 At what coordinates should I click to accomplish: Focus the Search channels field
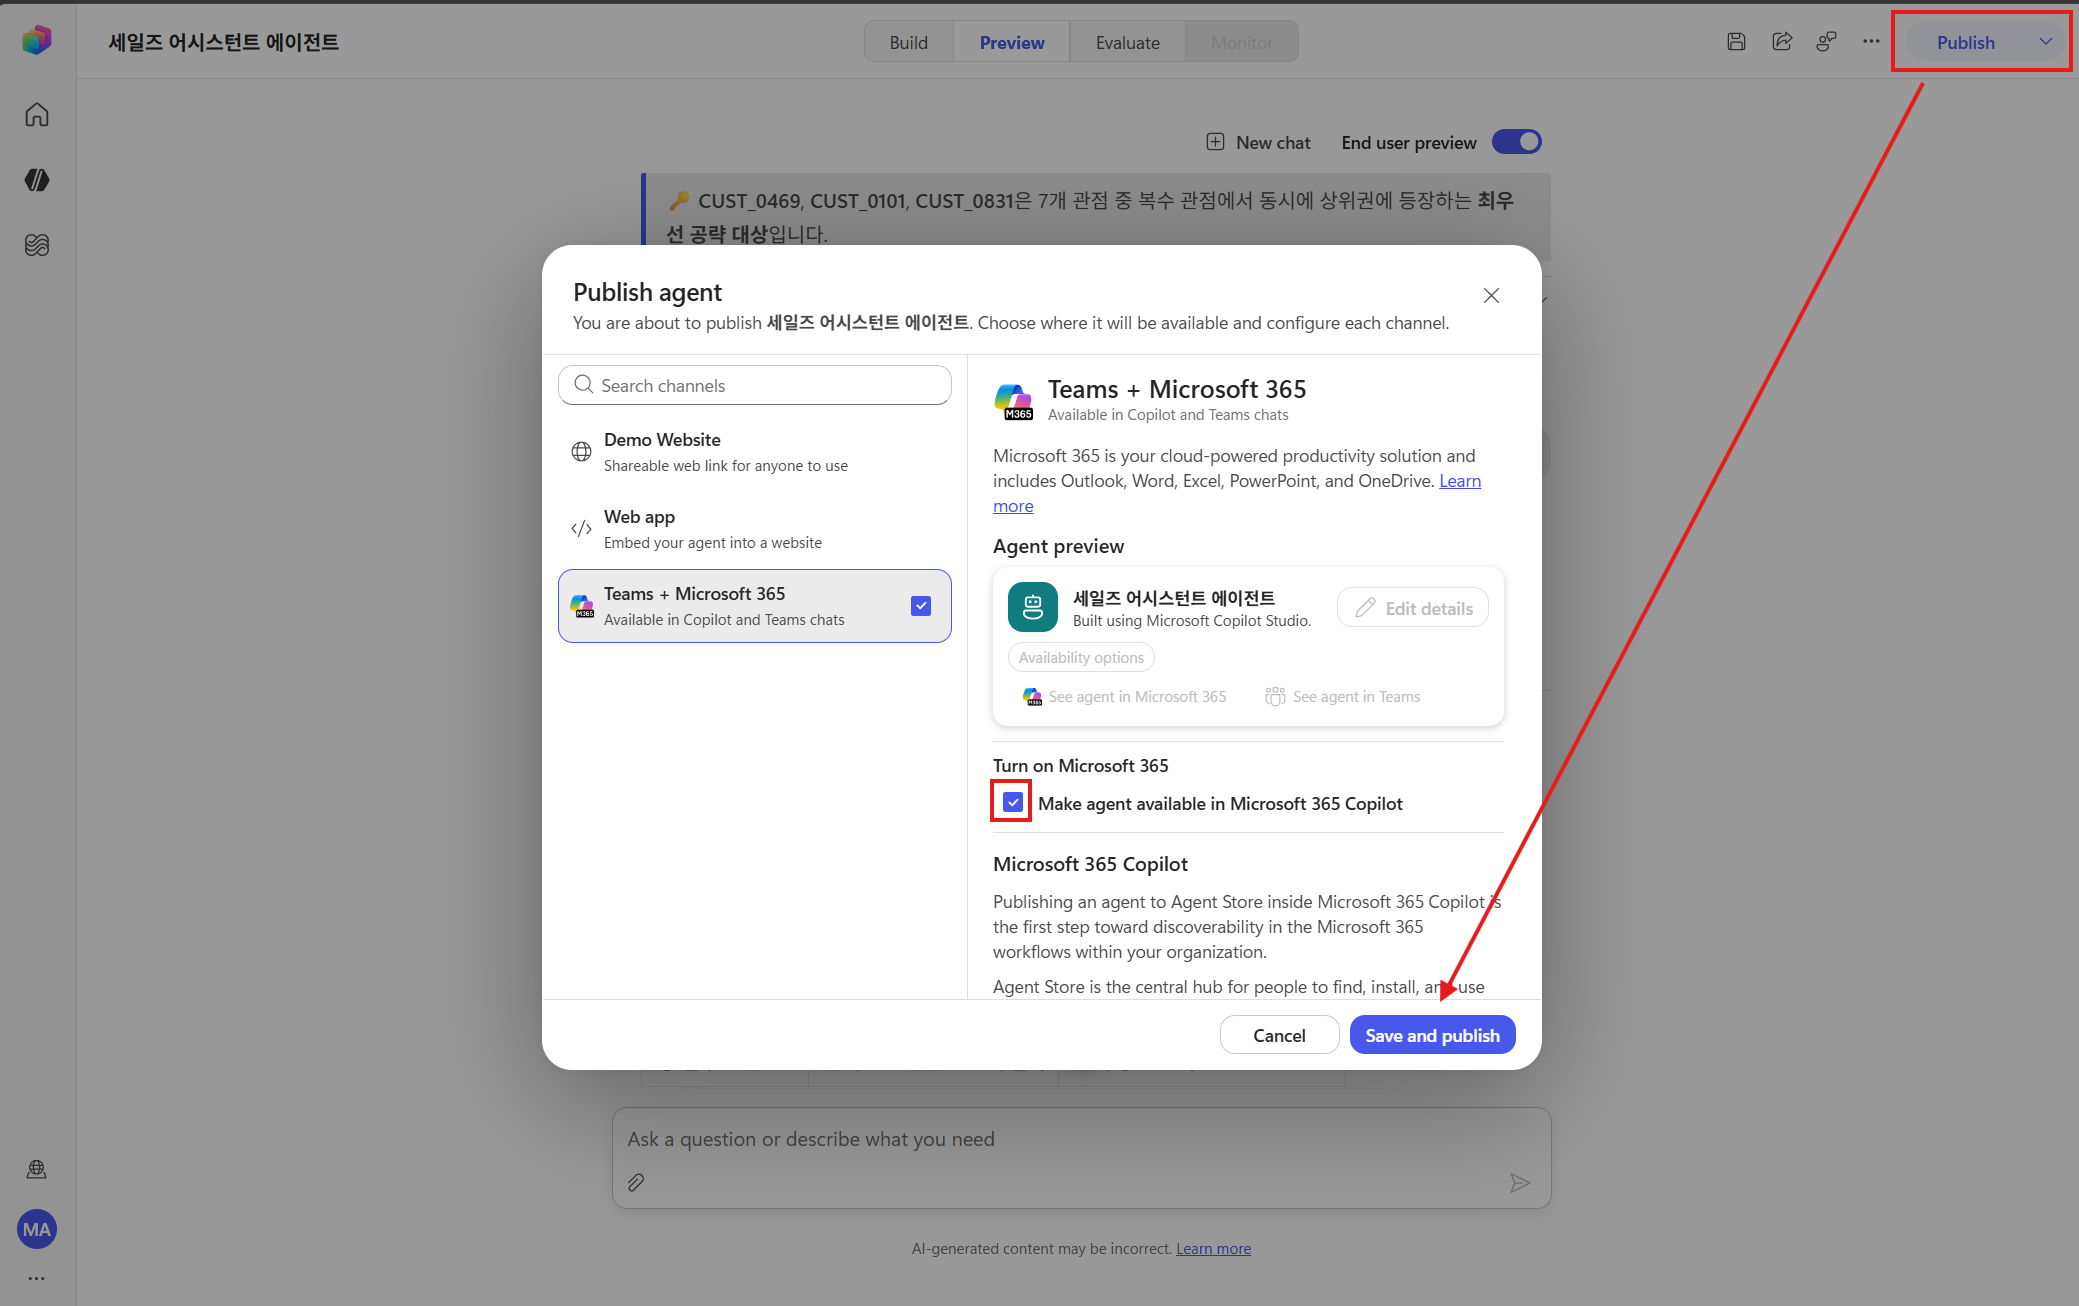(x=755, y=385)
